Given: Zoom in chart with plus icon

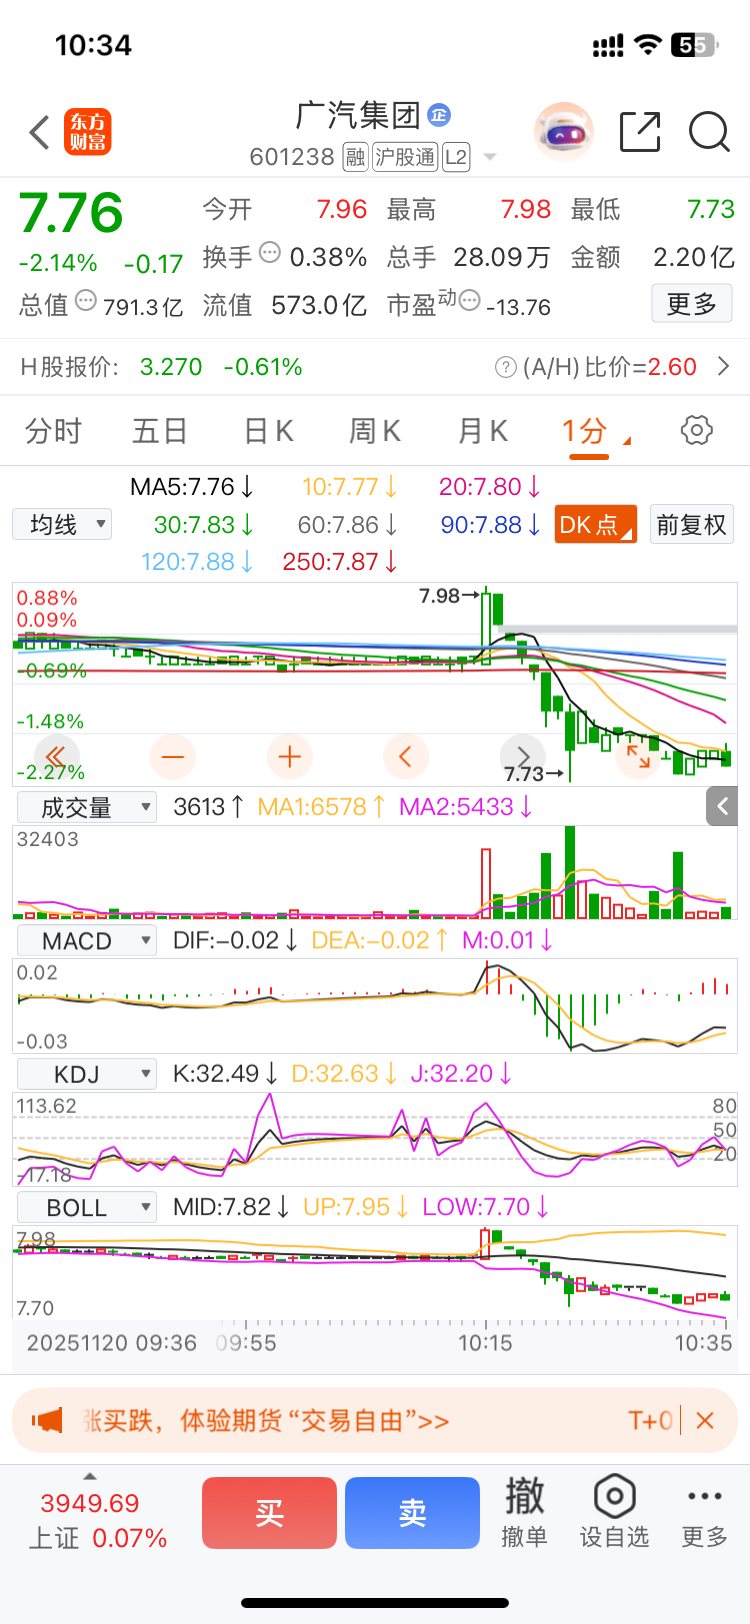Looking at the screenshot, I should [x=289, y=756].
